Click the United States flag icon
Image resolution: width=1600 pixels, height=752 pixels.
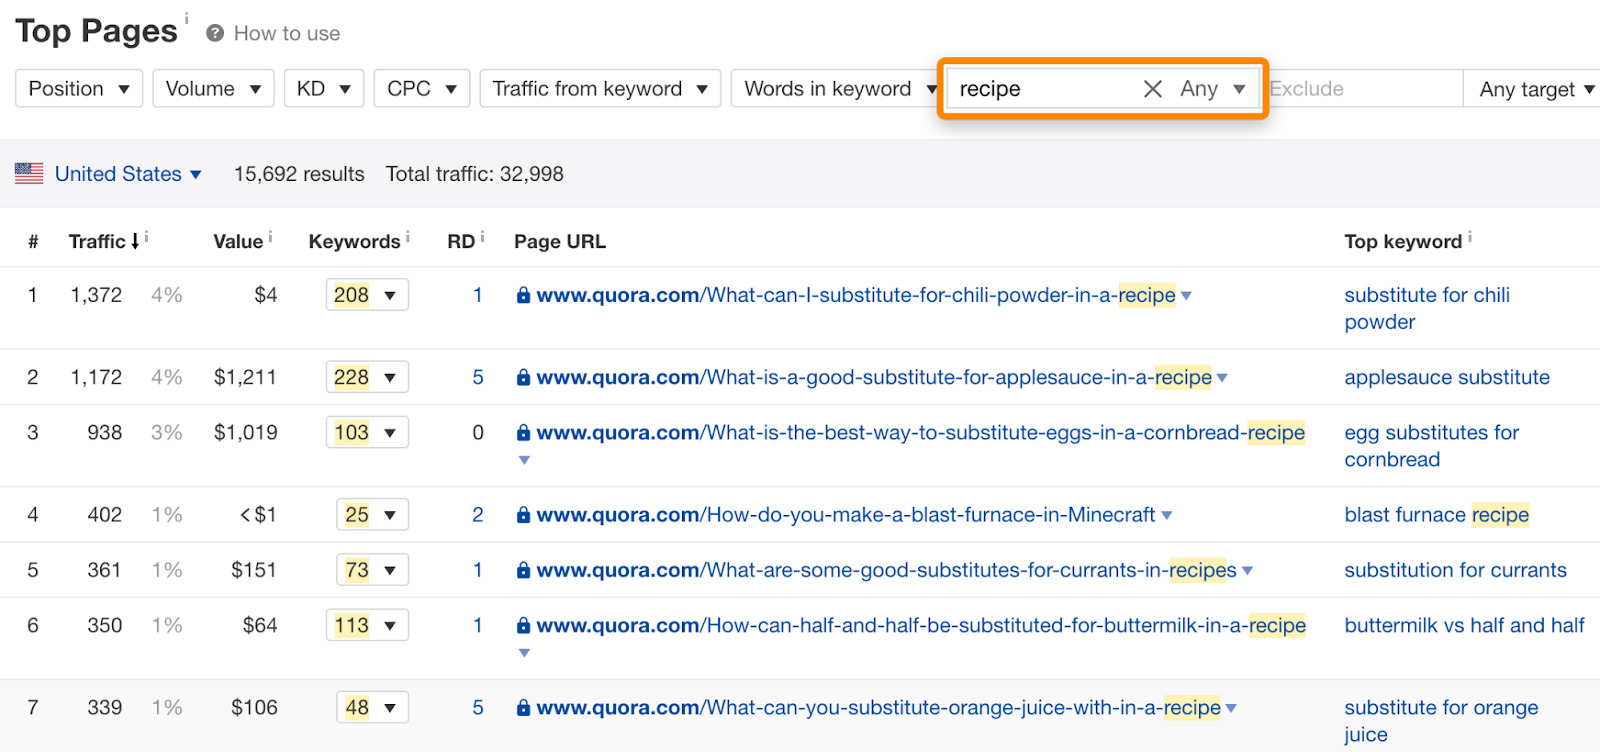pyautogui.click(x=29, y=174)
